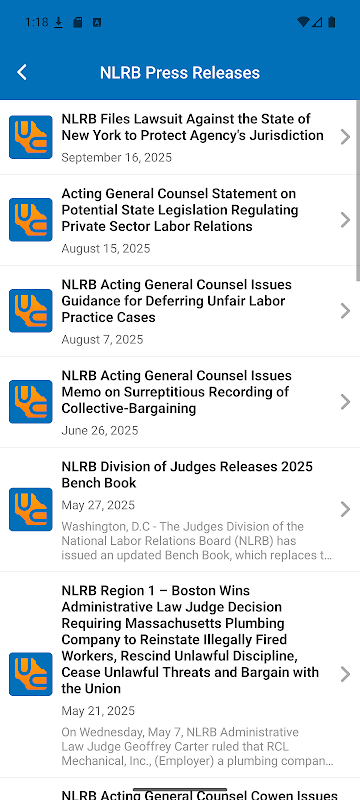360x800 pixels.
Task: Open chevron for Region 1 Boston release
Action: click(x=345, y=674)
